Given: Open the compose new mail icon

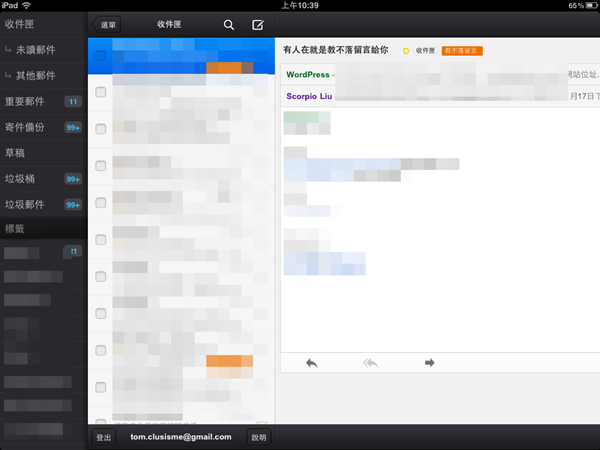Looking at the screenshot, I should 258,24.
